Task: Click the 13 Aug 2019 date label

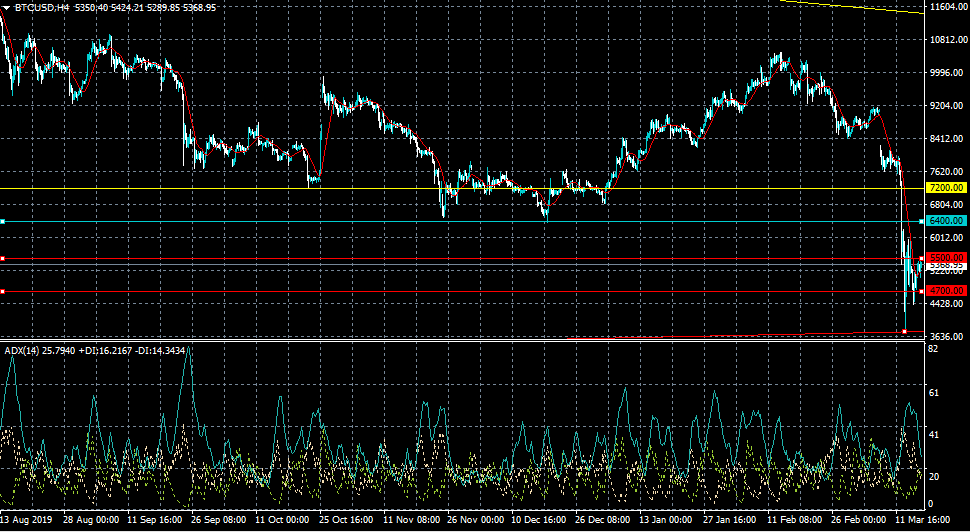Action: (27, 522)
